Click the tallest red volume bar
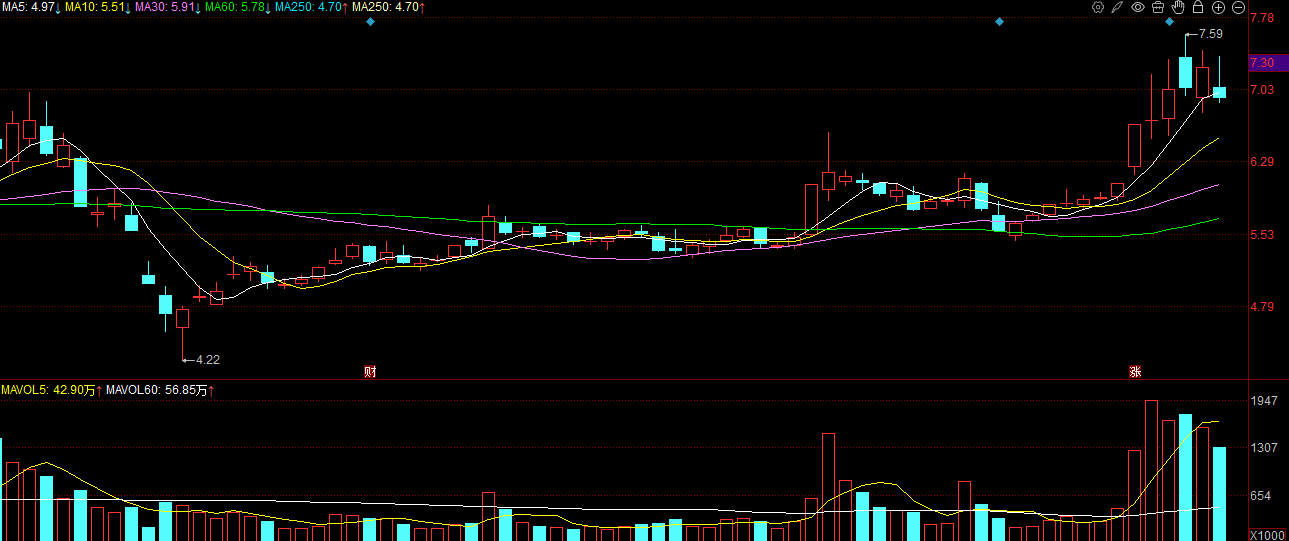The image size is (1289, 541). [1151, 470]
